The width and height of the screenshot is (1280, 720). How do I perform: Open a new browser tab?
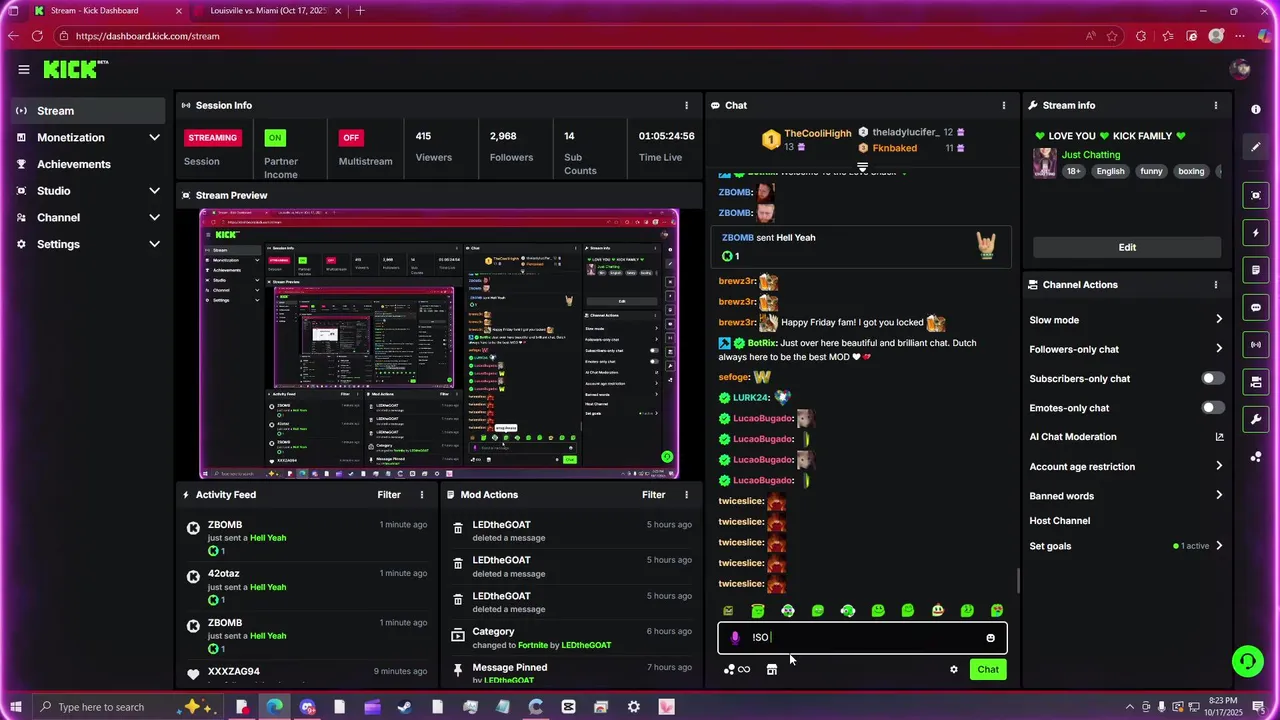[x=360, y=11]
